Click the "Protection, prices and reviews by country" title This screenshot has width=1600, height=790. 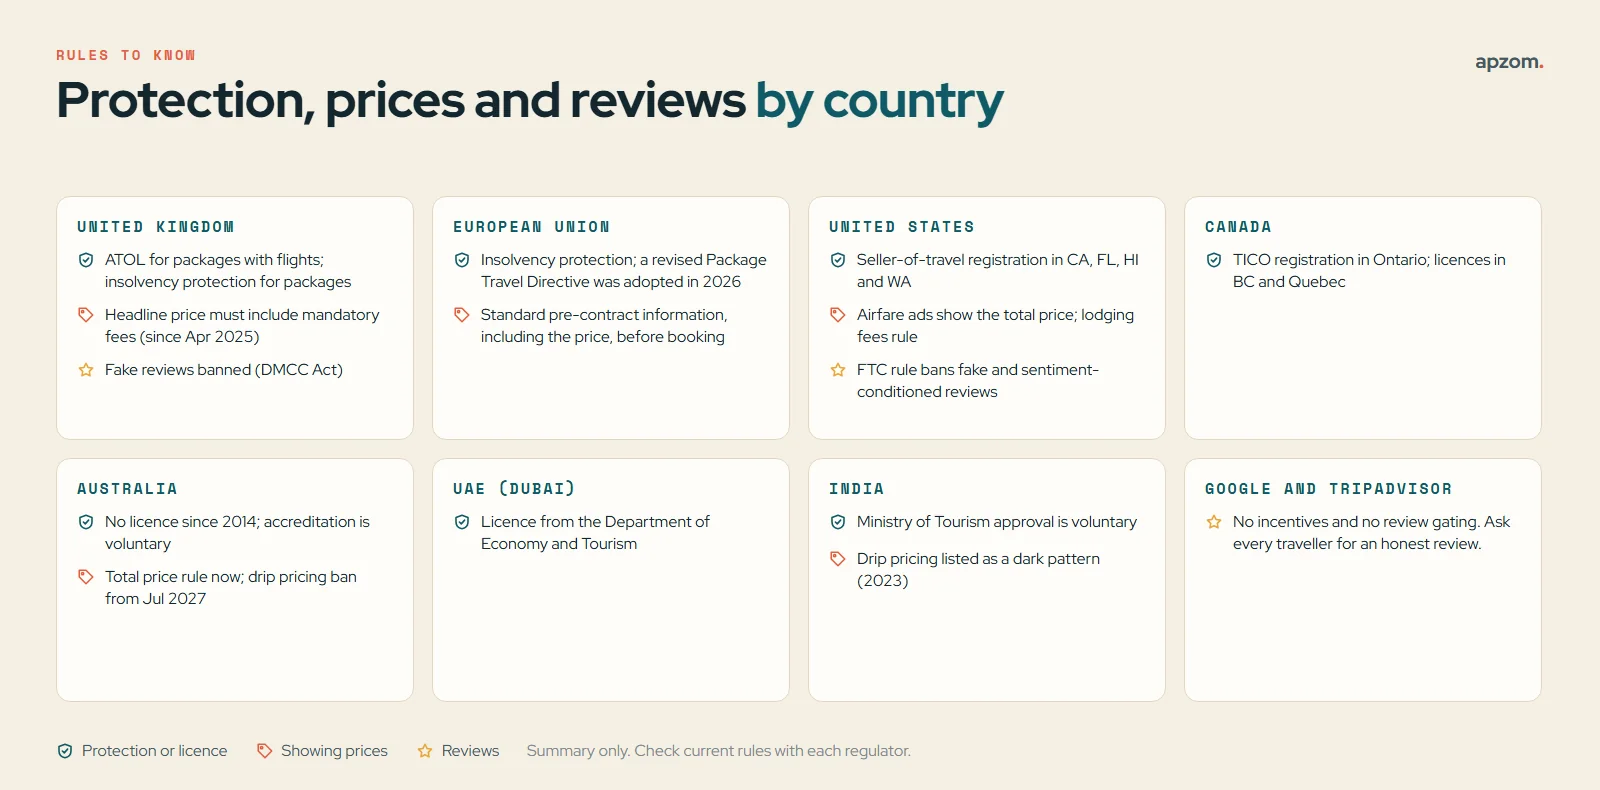coord(530,101)
